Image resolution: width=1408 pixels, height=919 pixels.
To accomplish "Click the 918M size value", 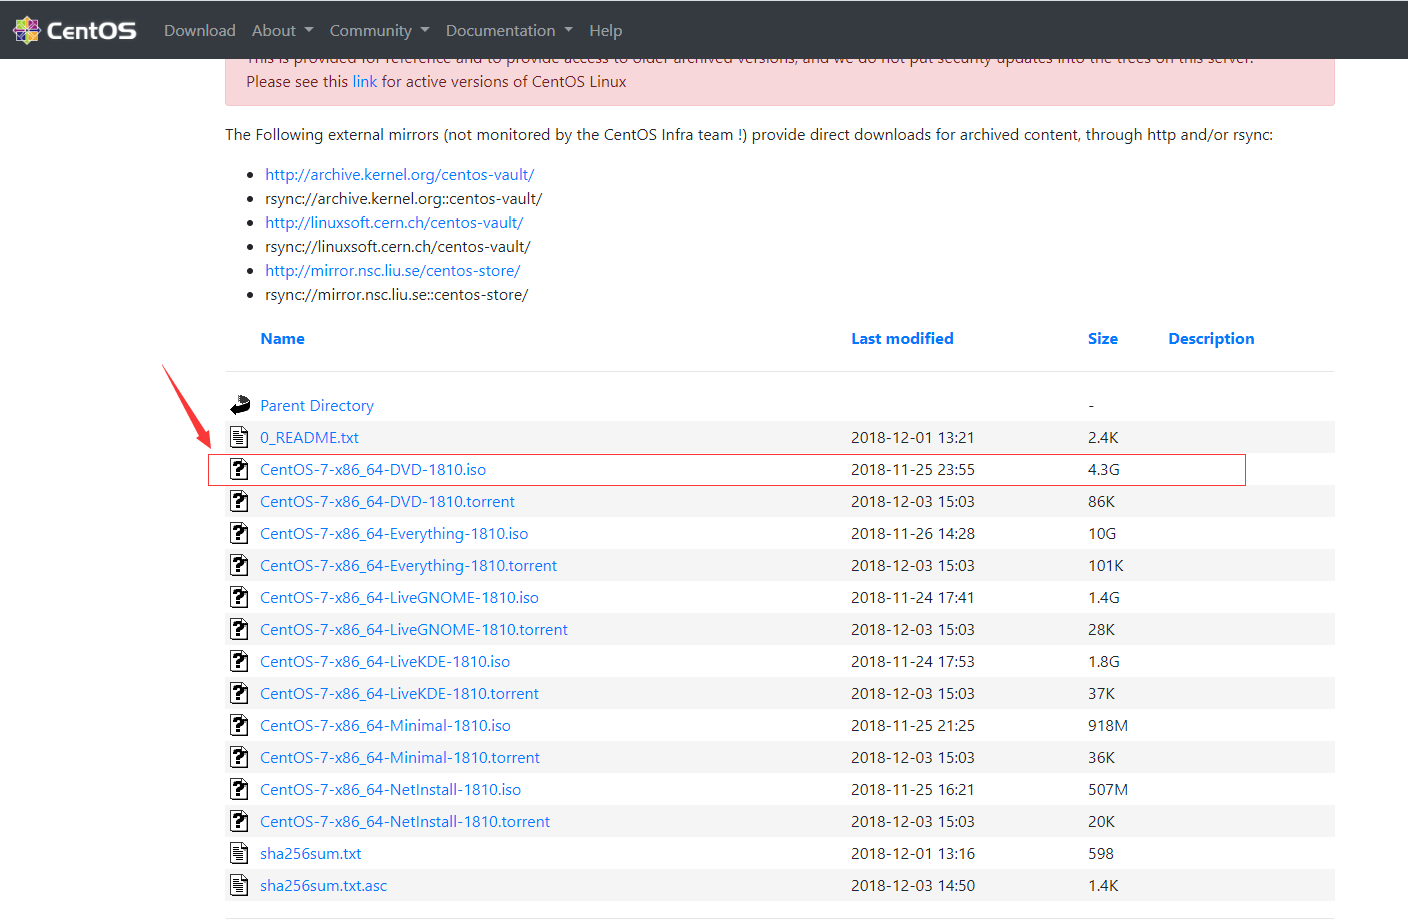I will 1108,725.
